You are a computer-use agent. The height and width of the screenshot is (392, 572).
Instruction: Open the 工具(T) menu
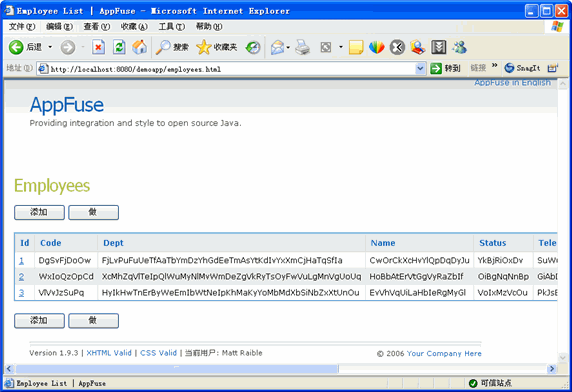[172, 27]
